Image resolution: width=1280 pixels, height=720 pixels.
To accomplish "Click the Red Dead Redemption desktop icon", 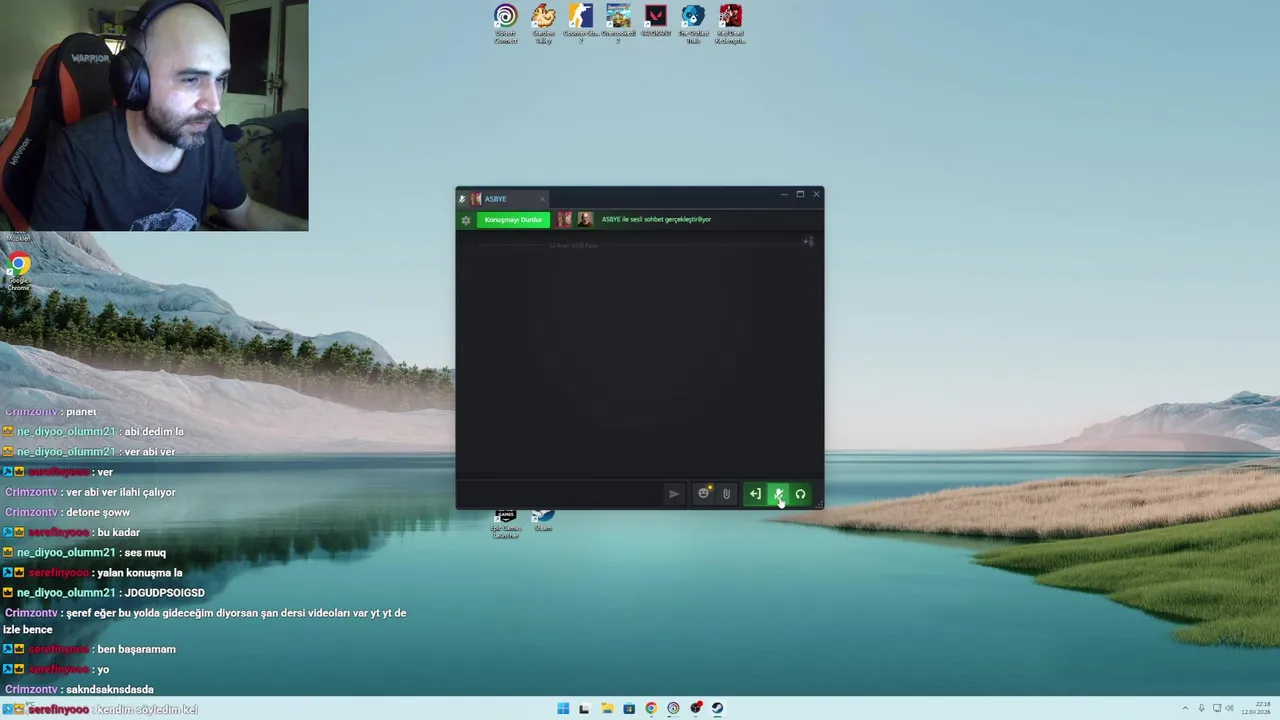I will (730, 24).
